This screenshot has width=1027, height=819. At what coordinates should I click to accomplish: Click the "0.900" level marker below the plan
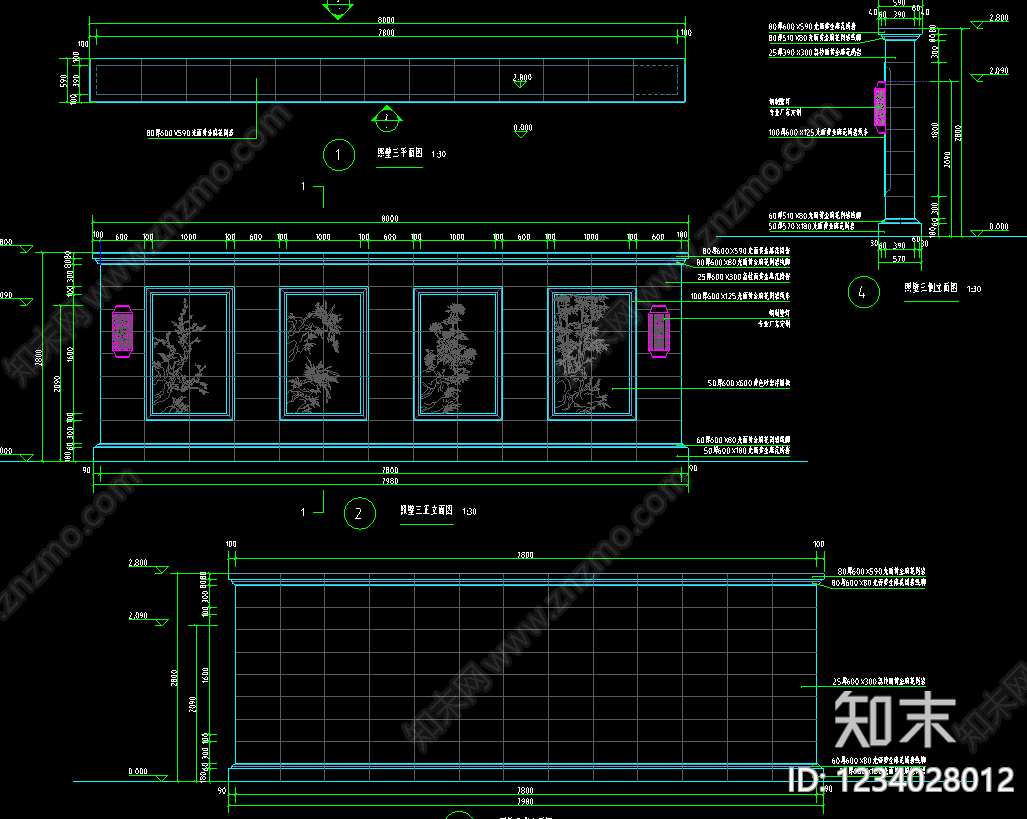click(523, 130)
